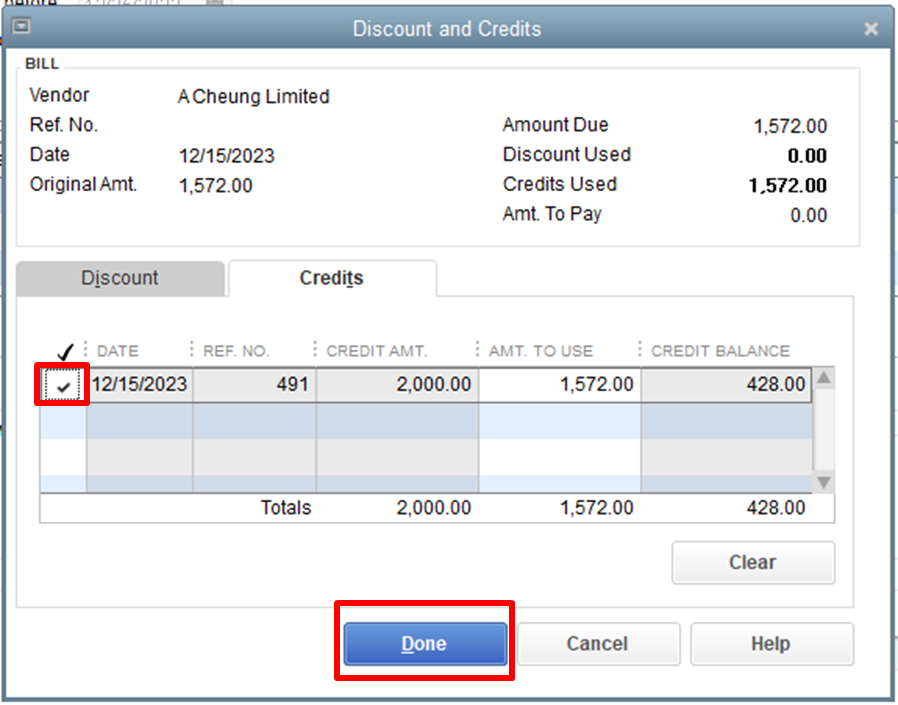
Task: Open the window menu icon in title bar
Action: (21, 26)
